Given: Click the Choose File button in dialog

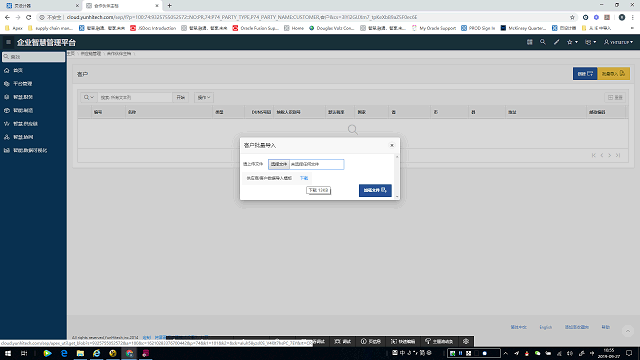Looking at the screenshot, I should pos(279,164).
